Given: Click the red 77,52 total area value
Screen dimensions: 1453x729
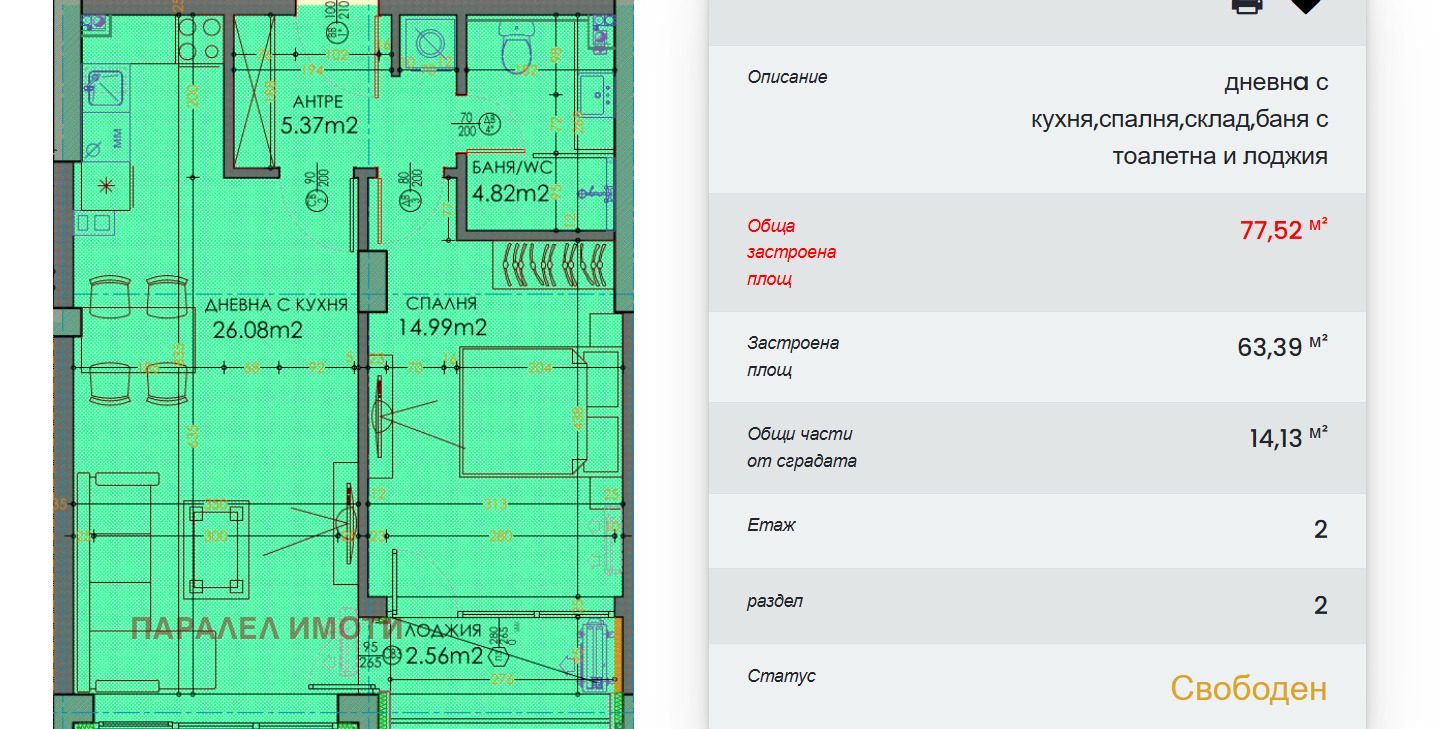Looking at the screenshot, I should [x=1271, y=231].
